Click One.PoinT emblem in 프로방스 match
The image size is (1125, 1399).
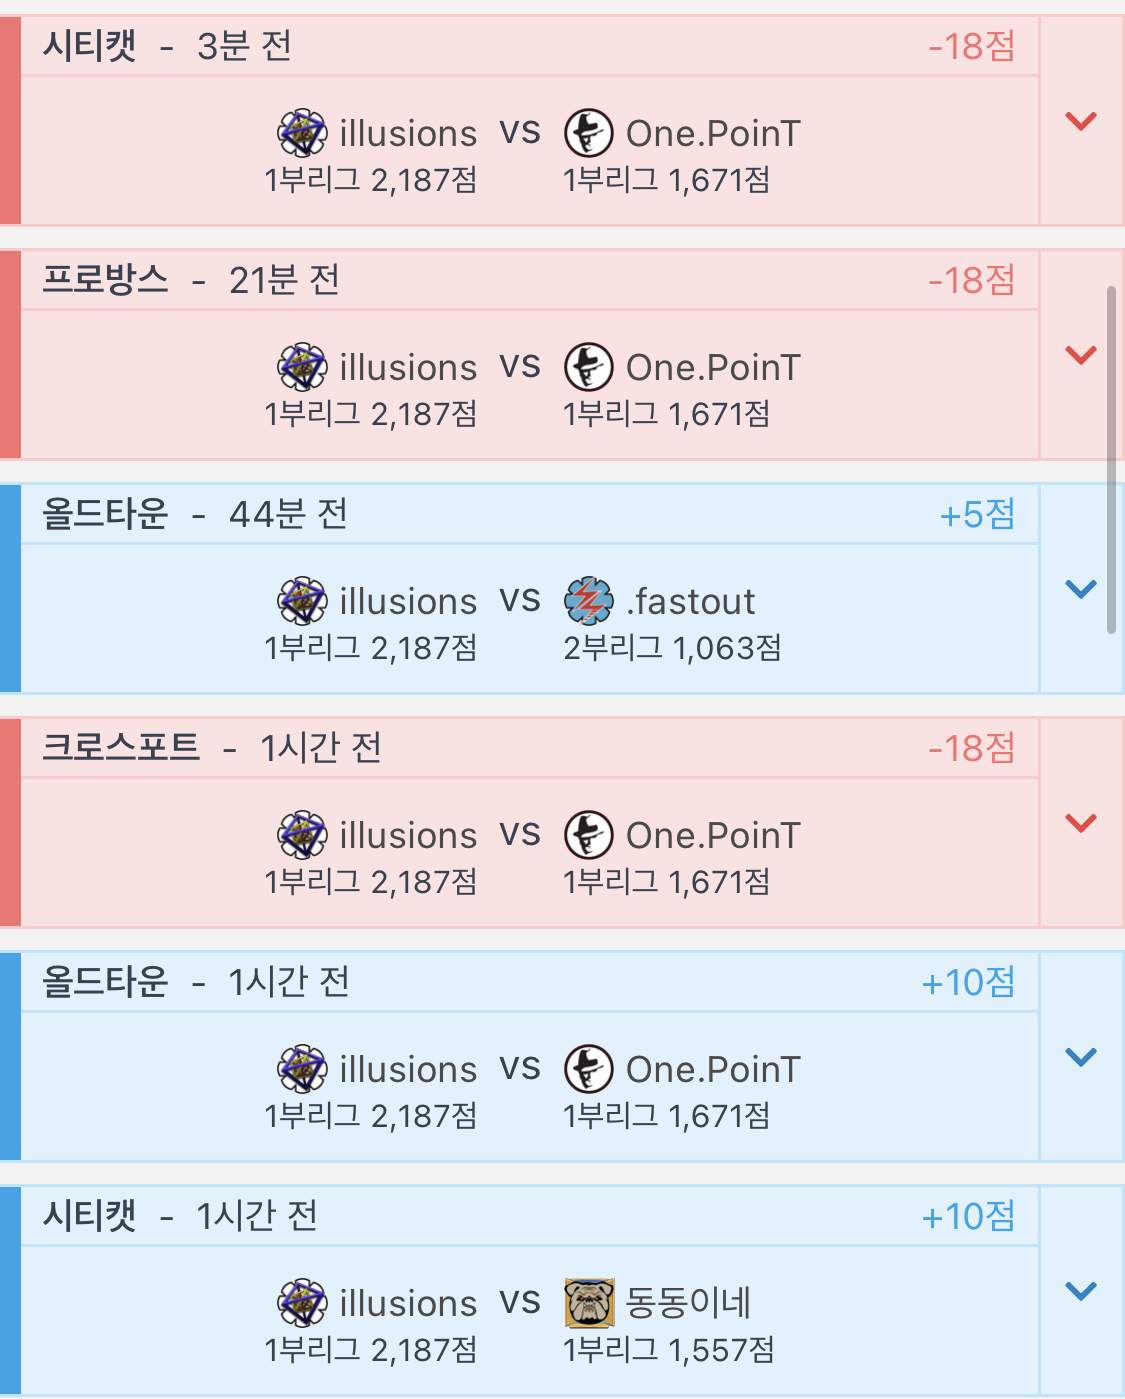click(x=589, y=367)
